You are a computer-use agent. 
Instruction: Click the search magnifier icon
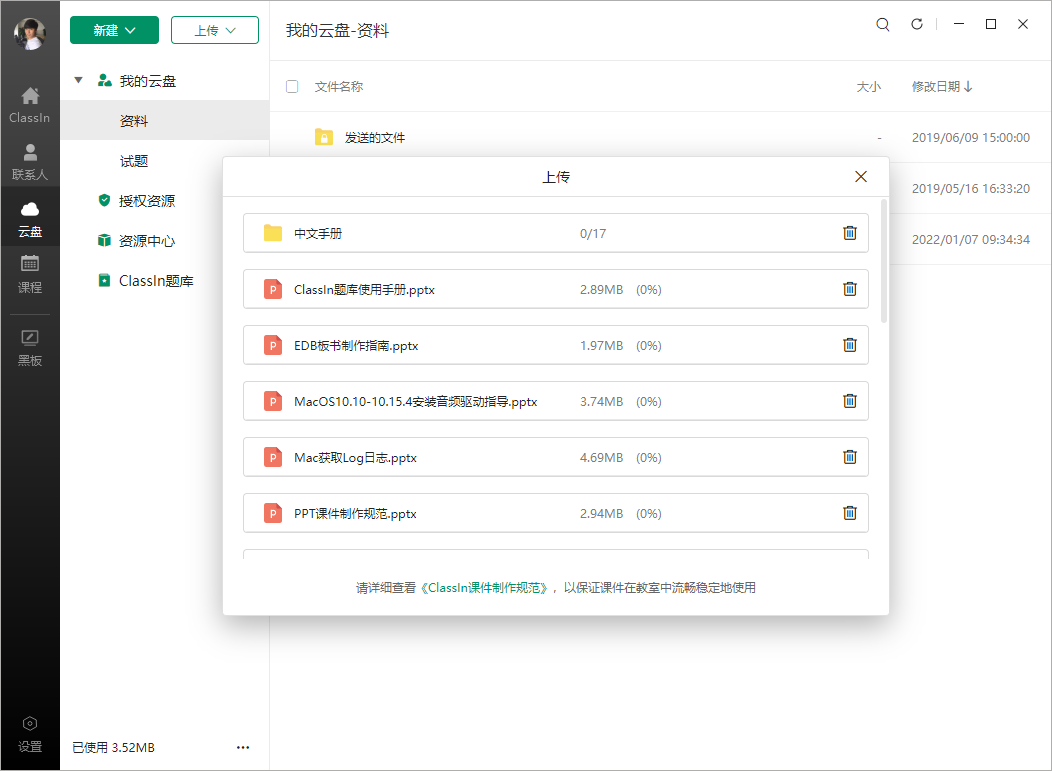(x=883, y=25)
